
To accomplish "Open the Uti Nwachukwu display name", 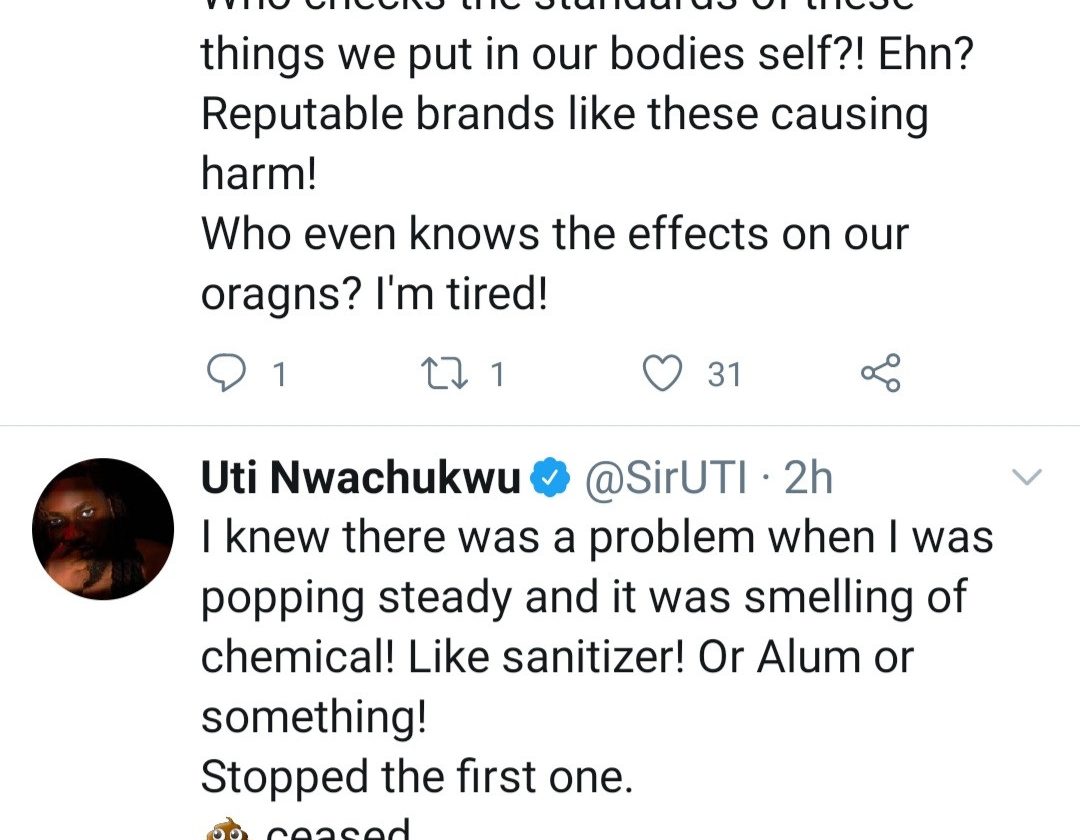I will pos(361,480).
